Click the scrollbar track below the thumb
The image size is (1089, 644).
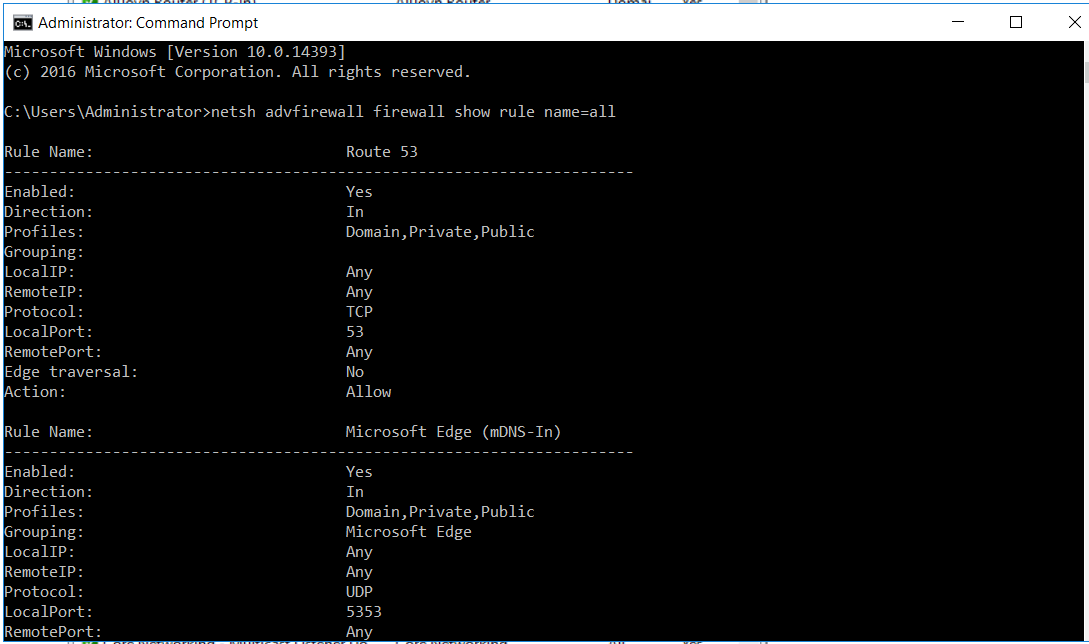(x=1086, y=347)
